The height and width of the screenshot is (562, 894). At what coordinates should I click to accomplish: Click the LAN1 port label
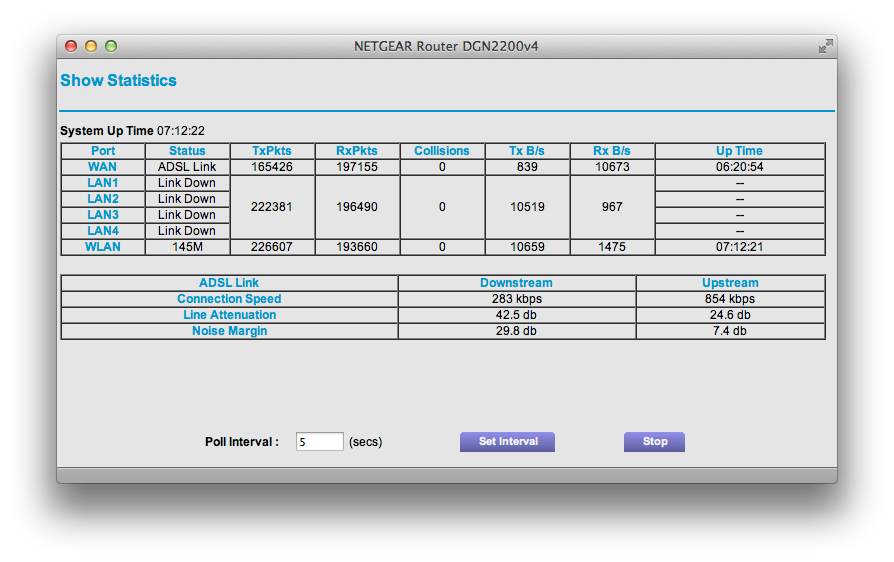103,183
